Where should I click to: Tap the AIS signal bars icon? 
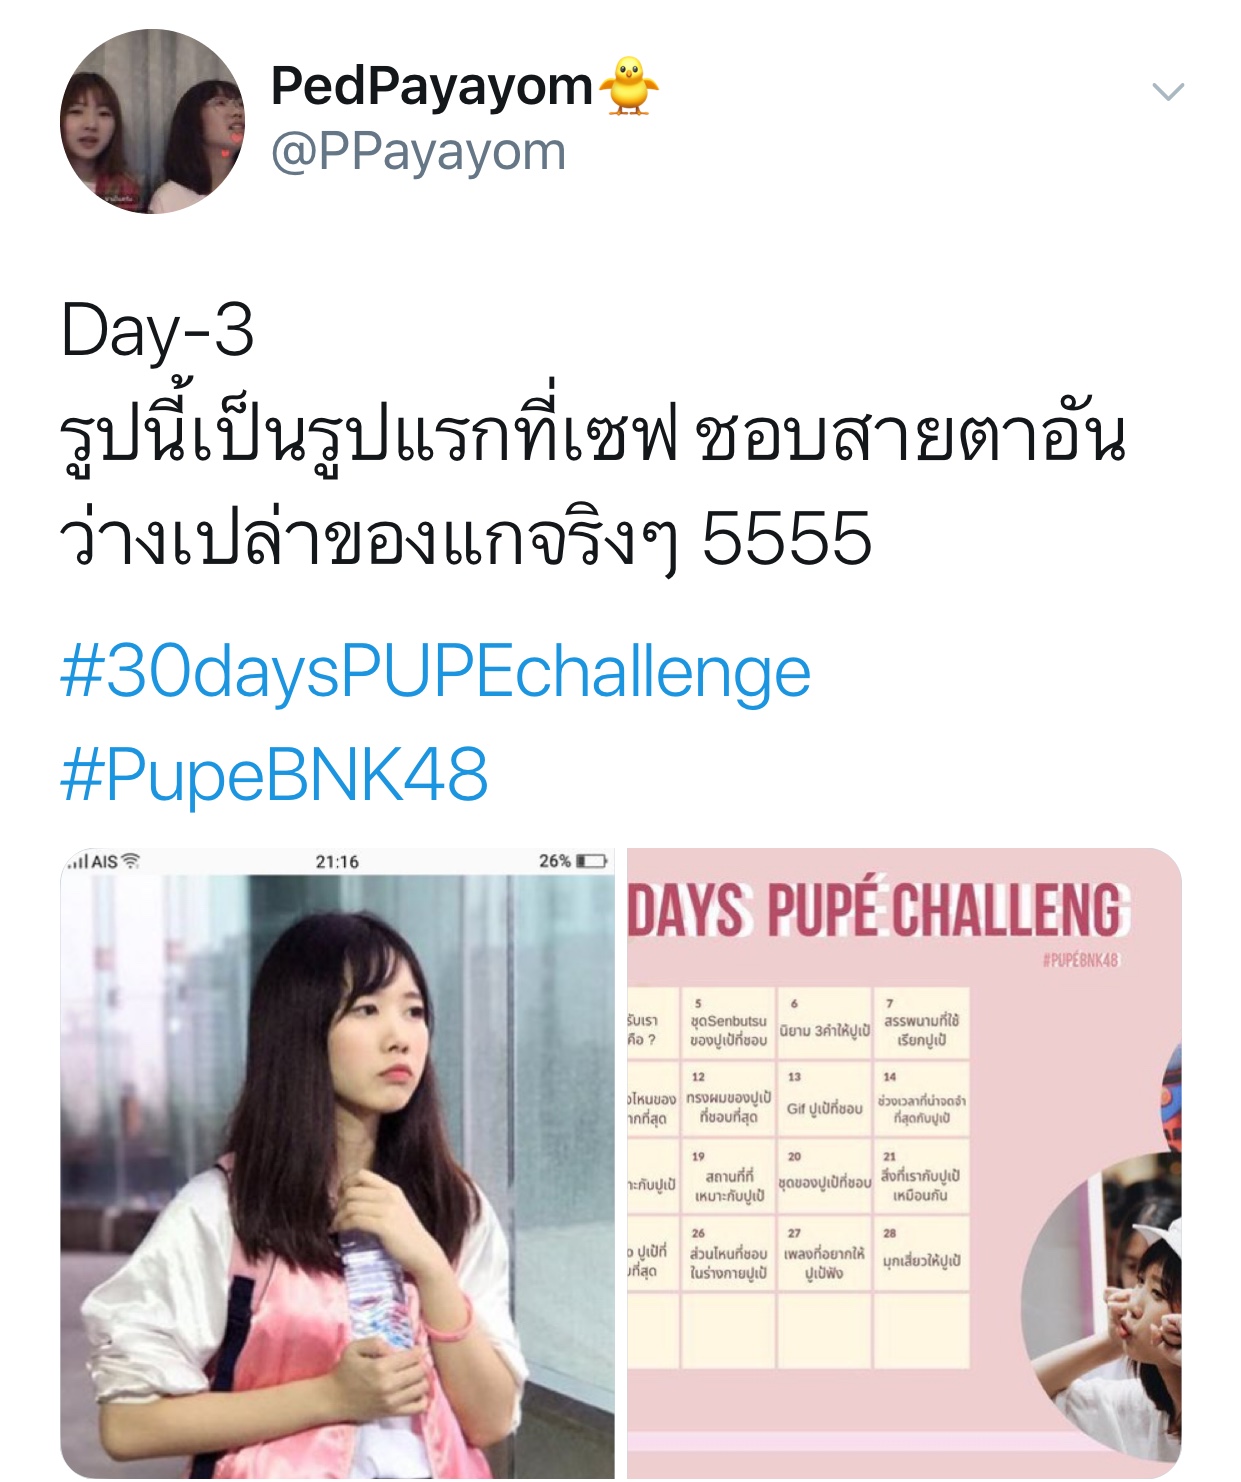tap(78, 861)
